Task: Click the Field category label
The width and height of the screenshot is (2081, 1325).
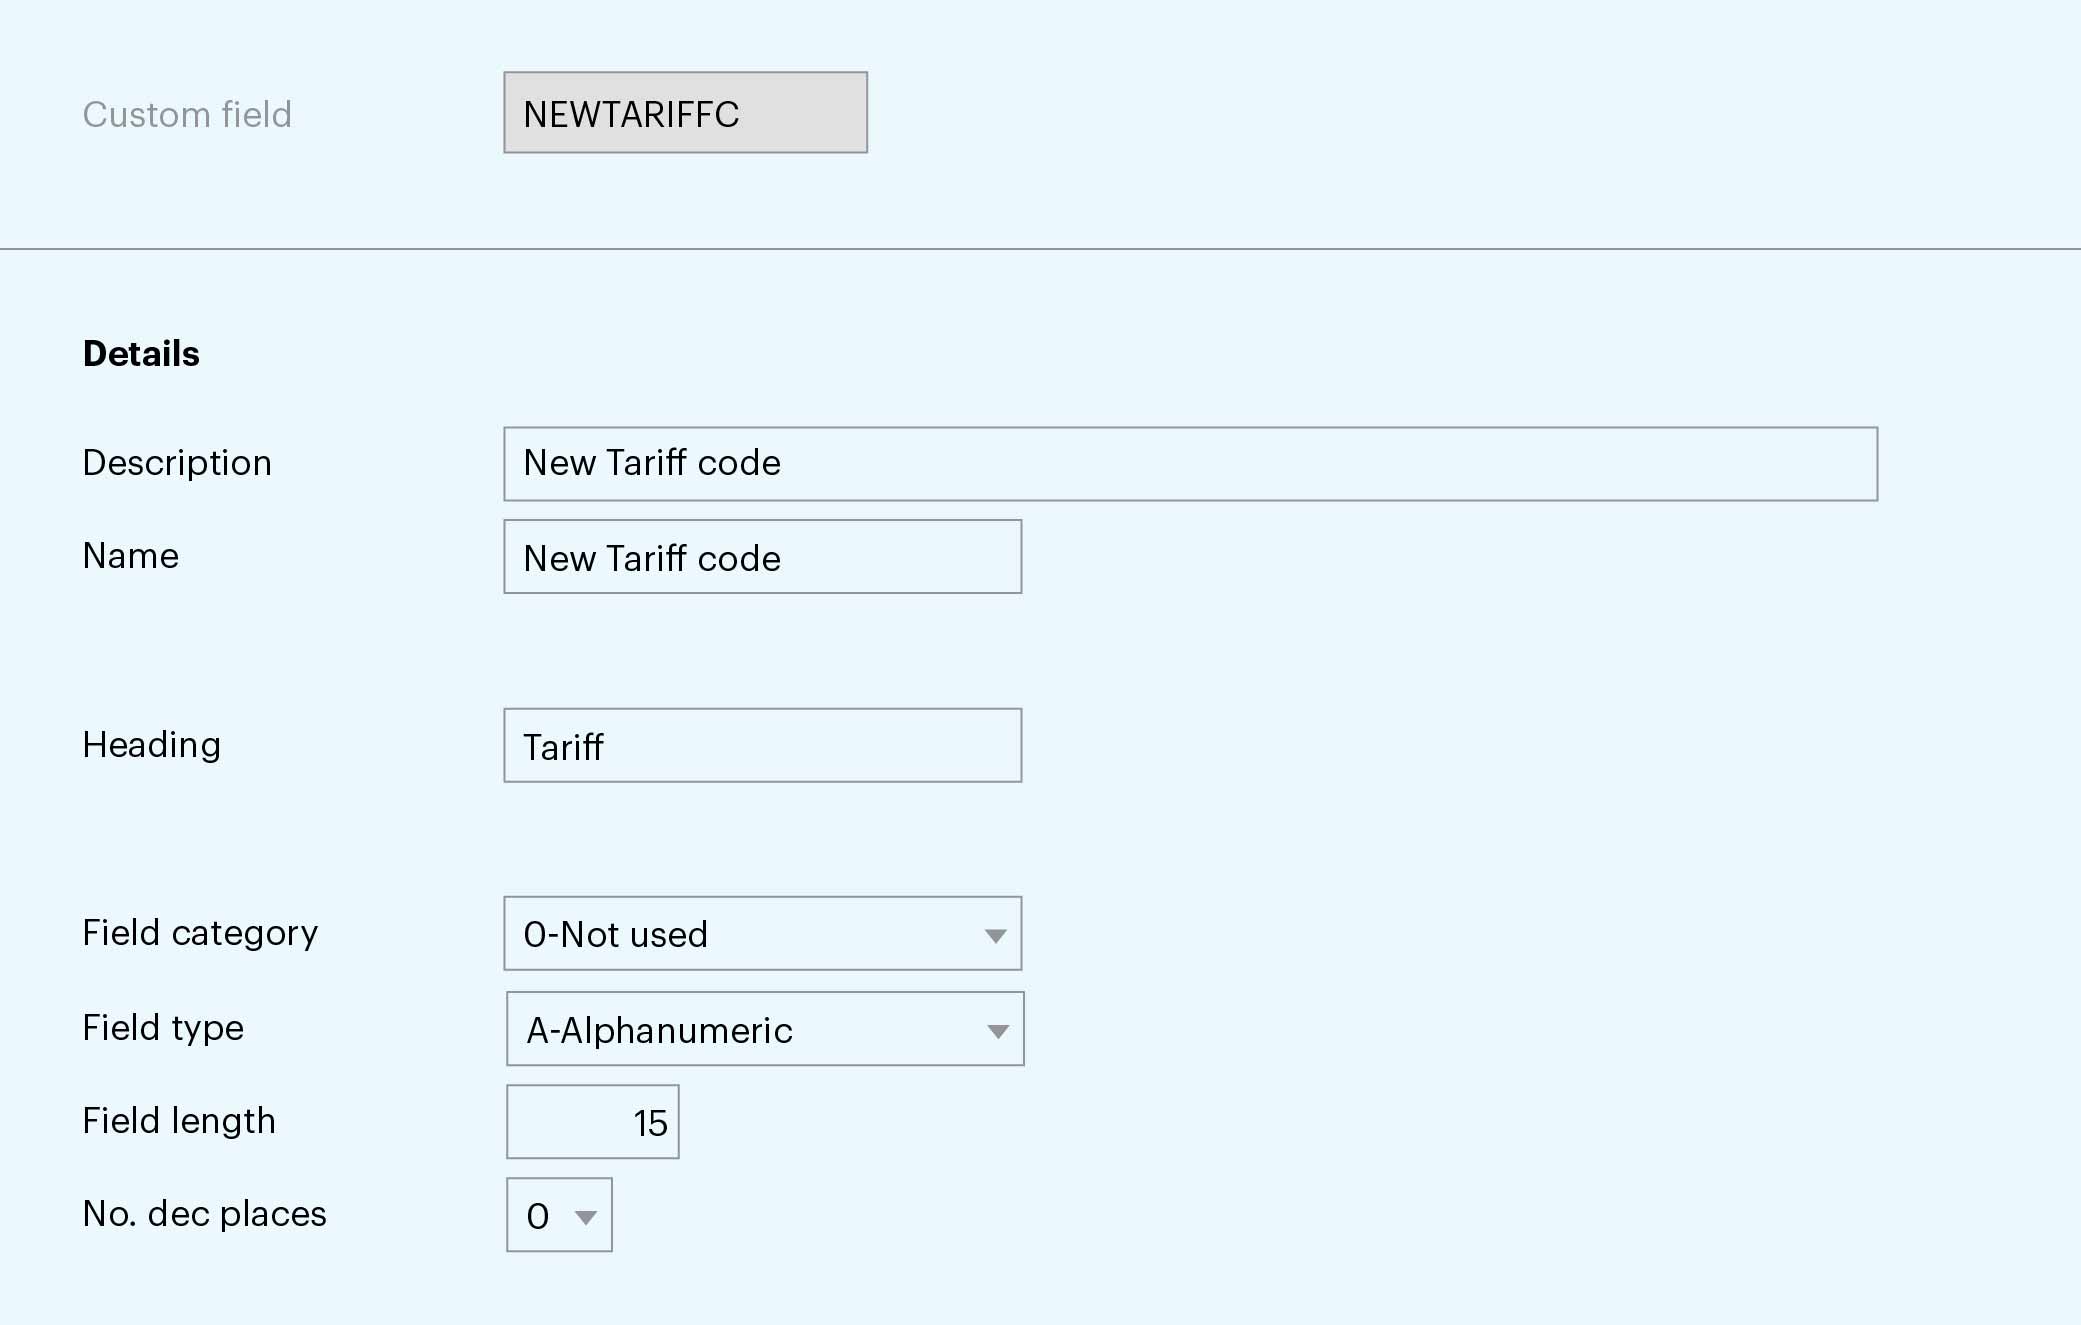Action: (200, 933)
